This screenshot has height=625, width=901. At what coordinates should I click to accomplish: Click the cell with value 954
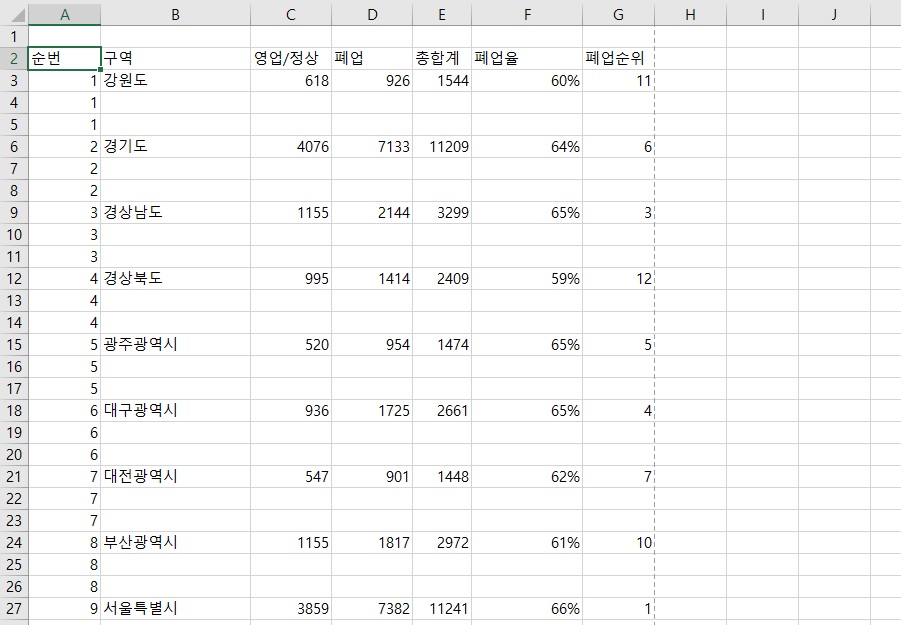click(x=372, y=345)
